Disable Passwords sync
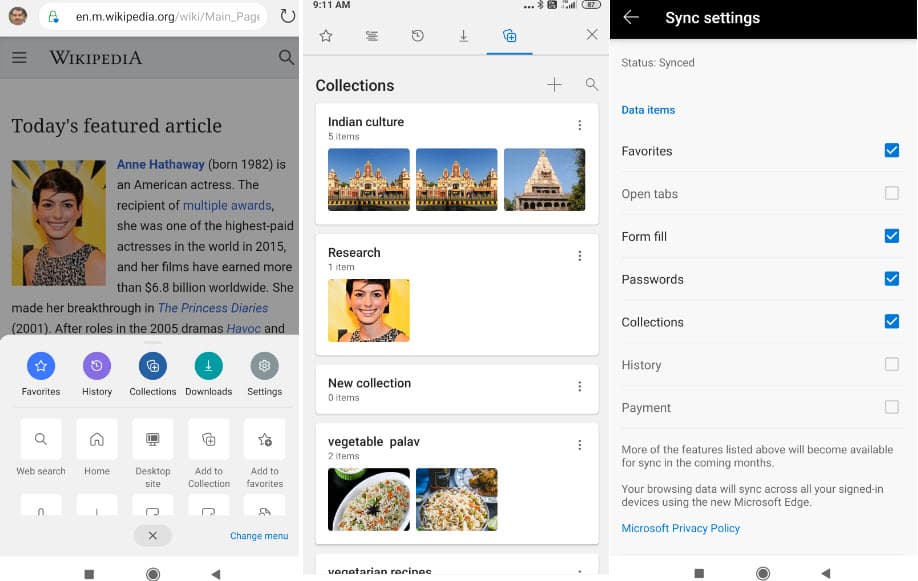The image size is (918, 581). point(892,279)
